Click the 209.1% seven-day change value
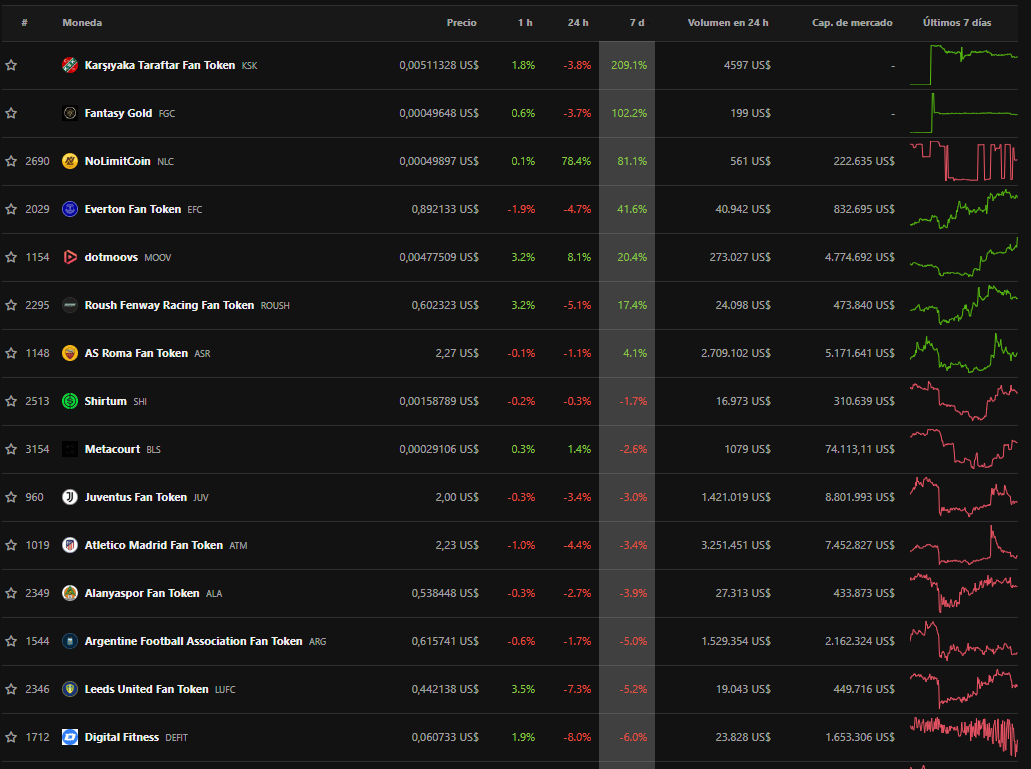The height and width of the screenshot is (769, 1031). pos(629,65)
